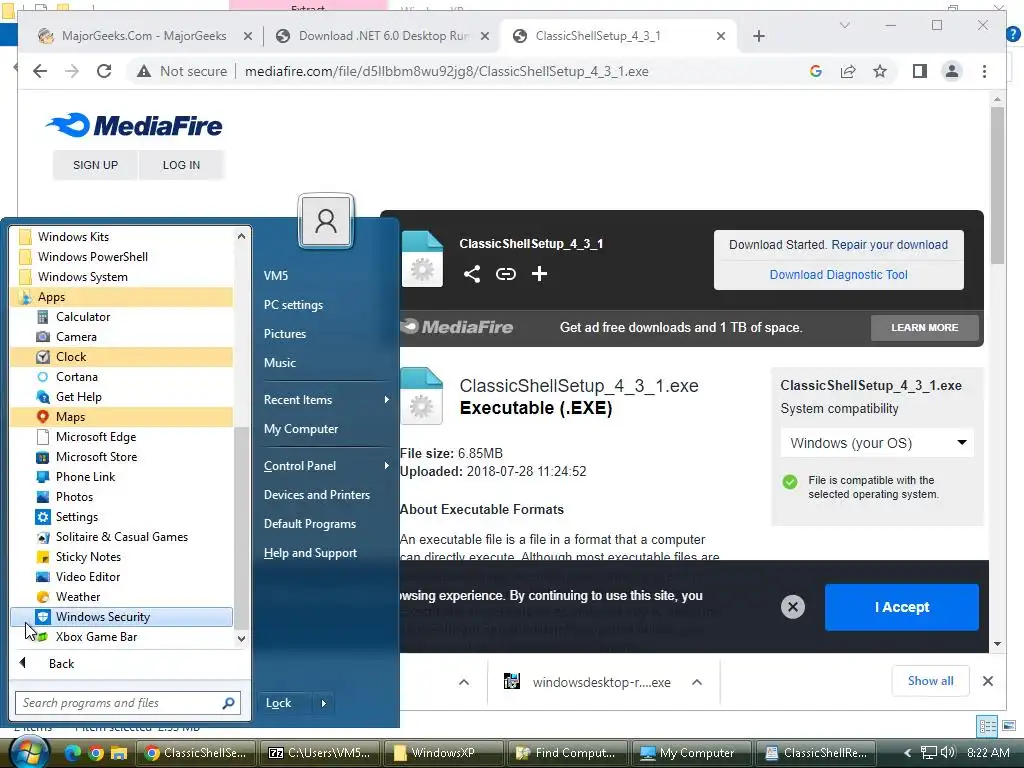The width and height of the screenshot is (1024, 768).
Task: Click Search programs and files box
Action: click(128, 703)
